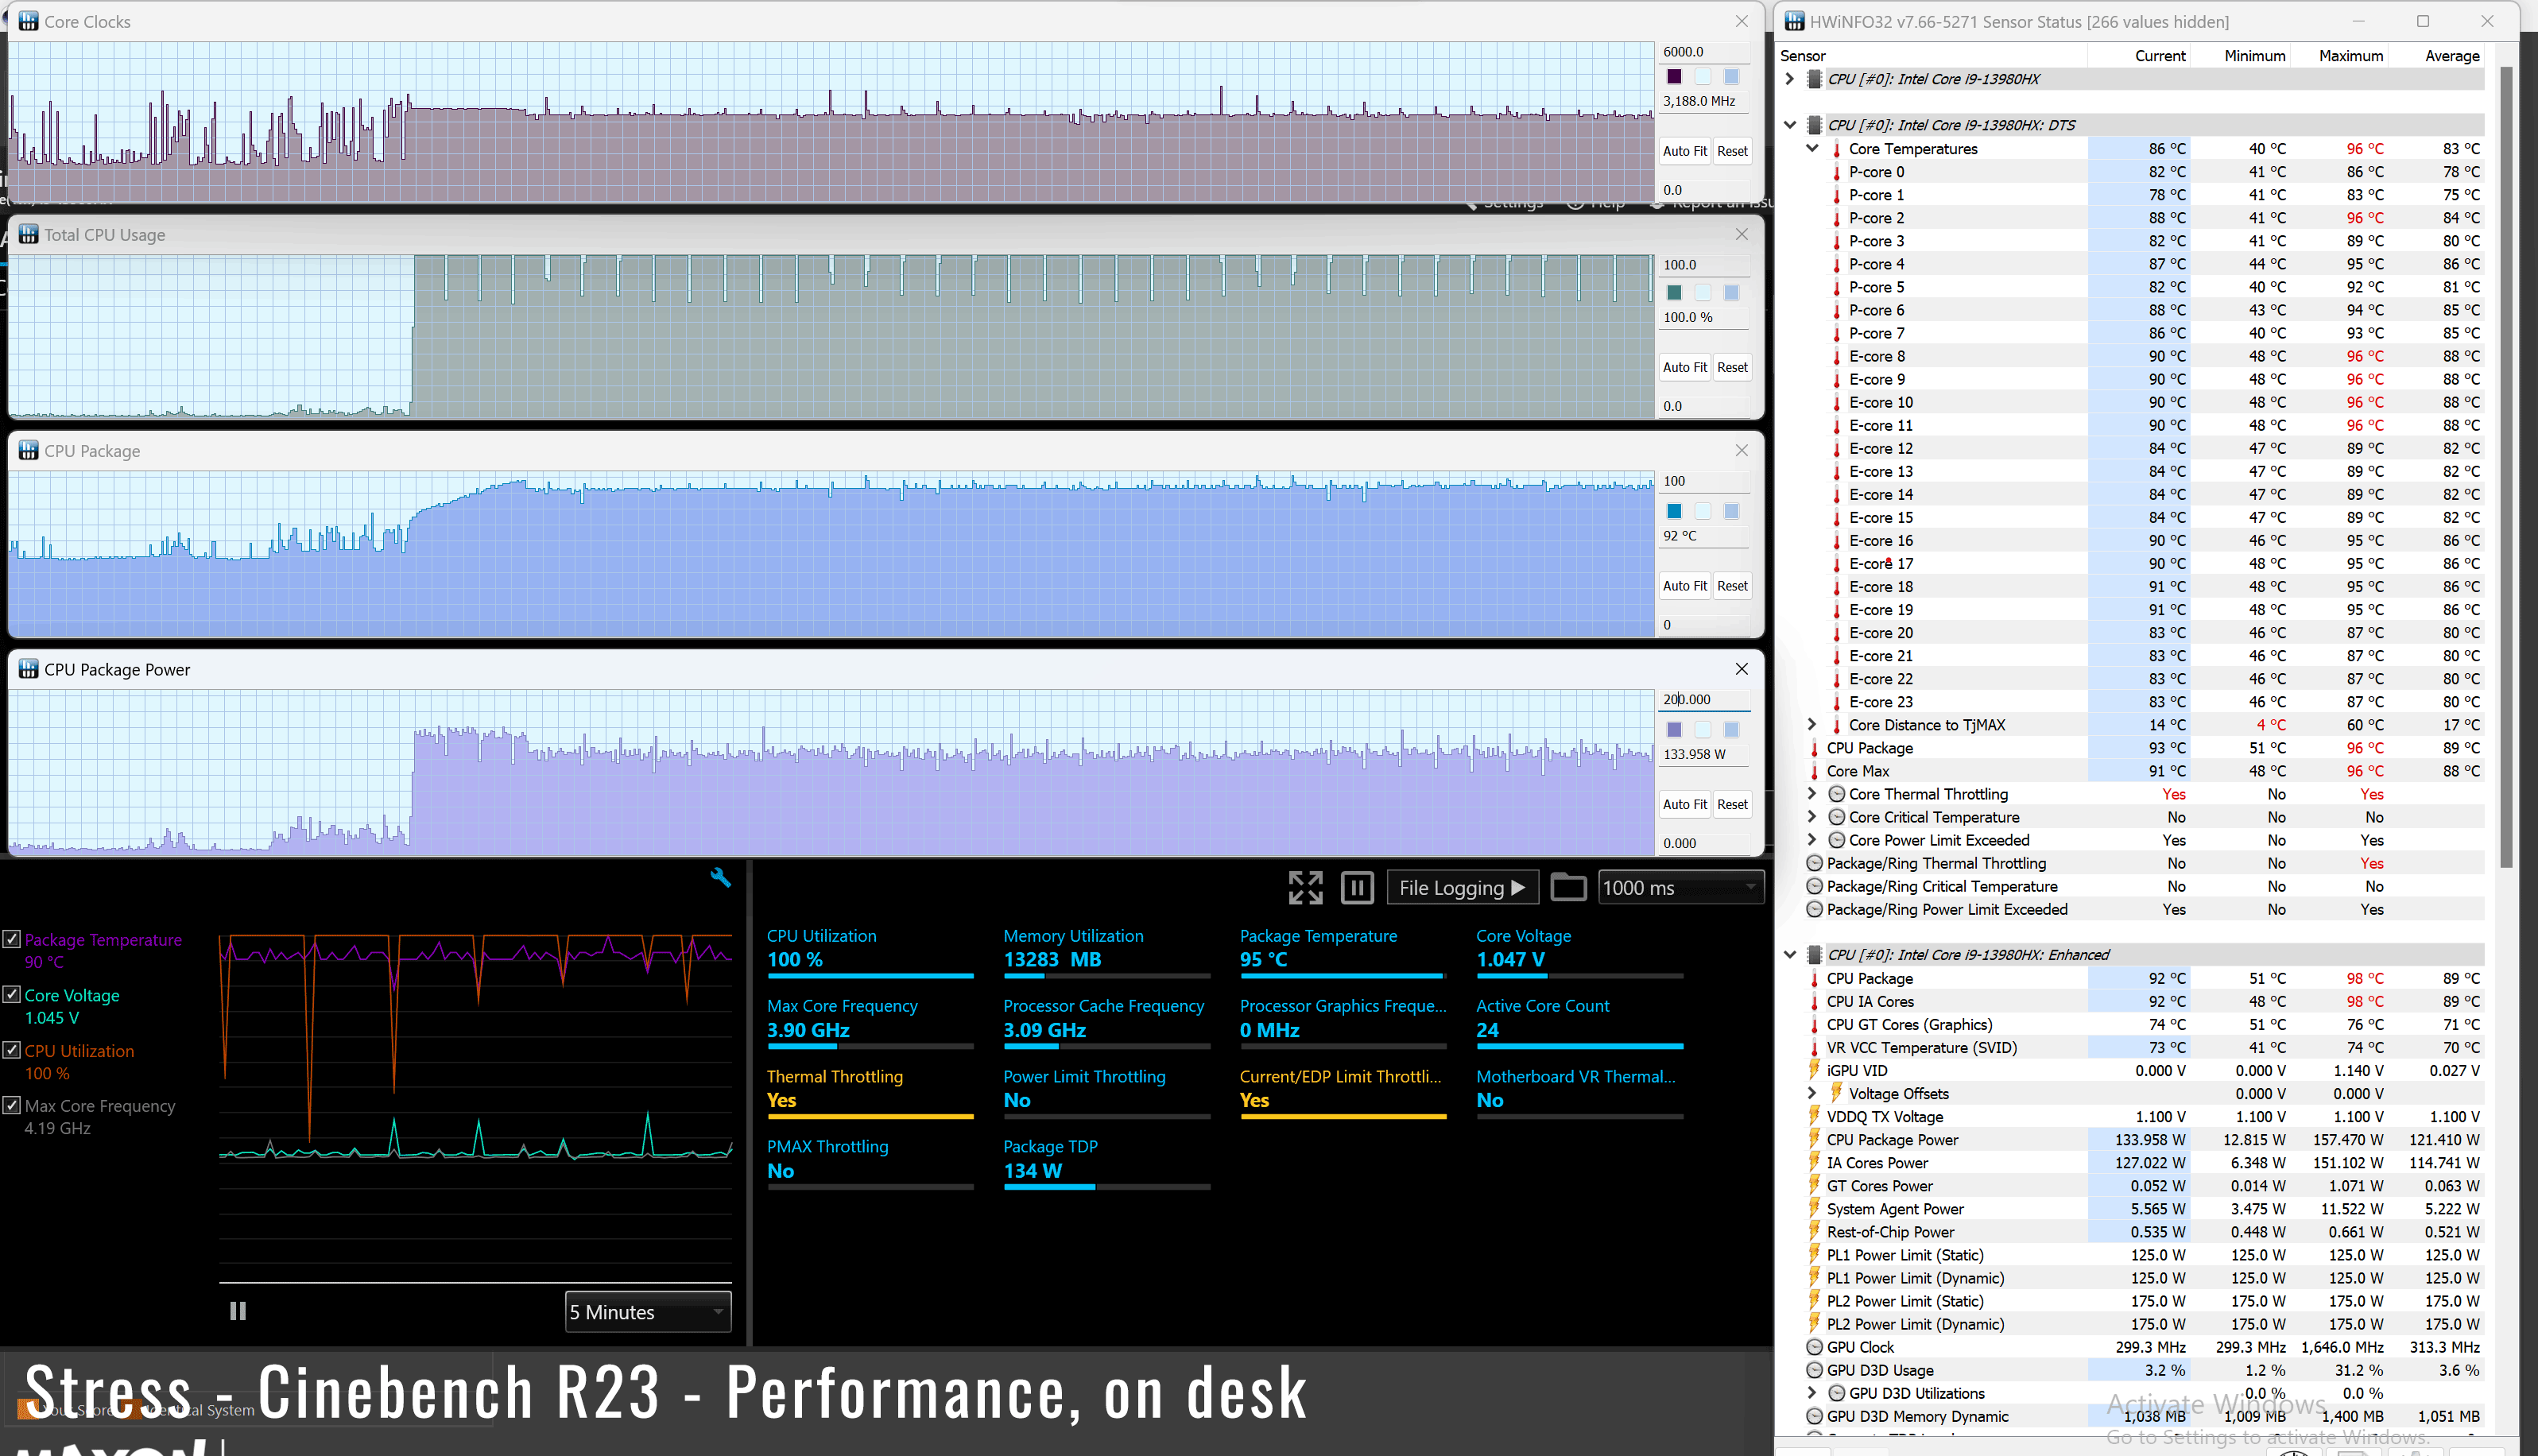Screen dimensions: 2538x1456
Task: Open the log folder icon
Action: point(1567,887)
